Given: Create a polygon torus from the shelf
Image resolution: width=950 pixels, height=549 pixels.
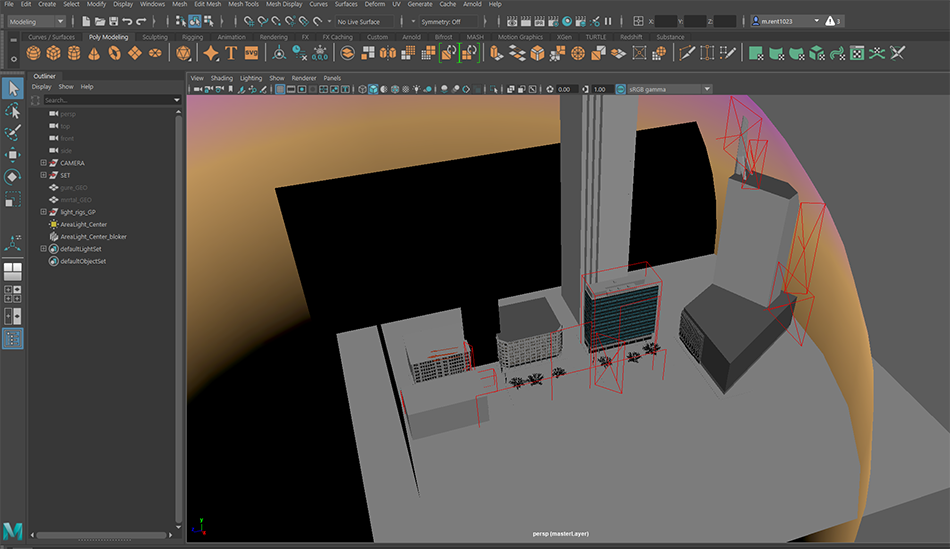Looking at the screenshot, I should pyautogui.click(x=115, y=53).
